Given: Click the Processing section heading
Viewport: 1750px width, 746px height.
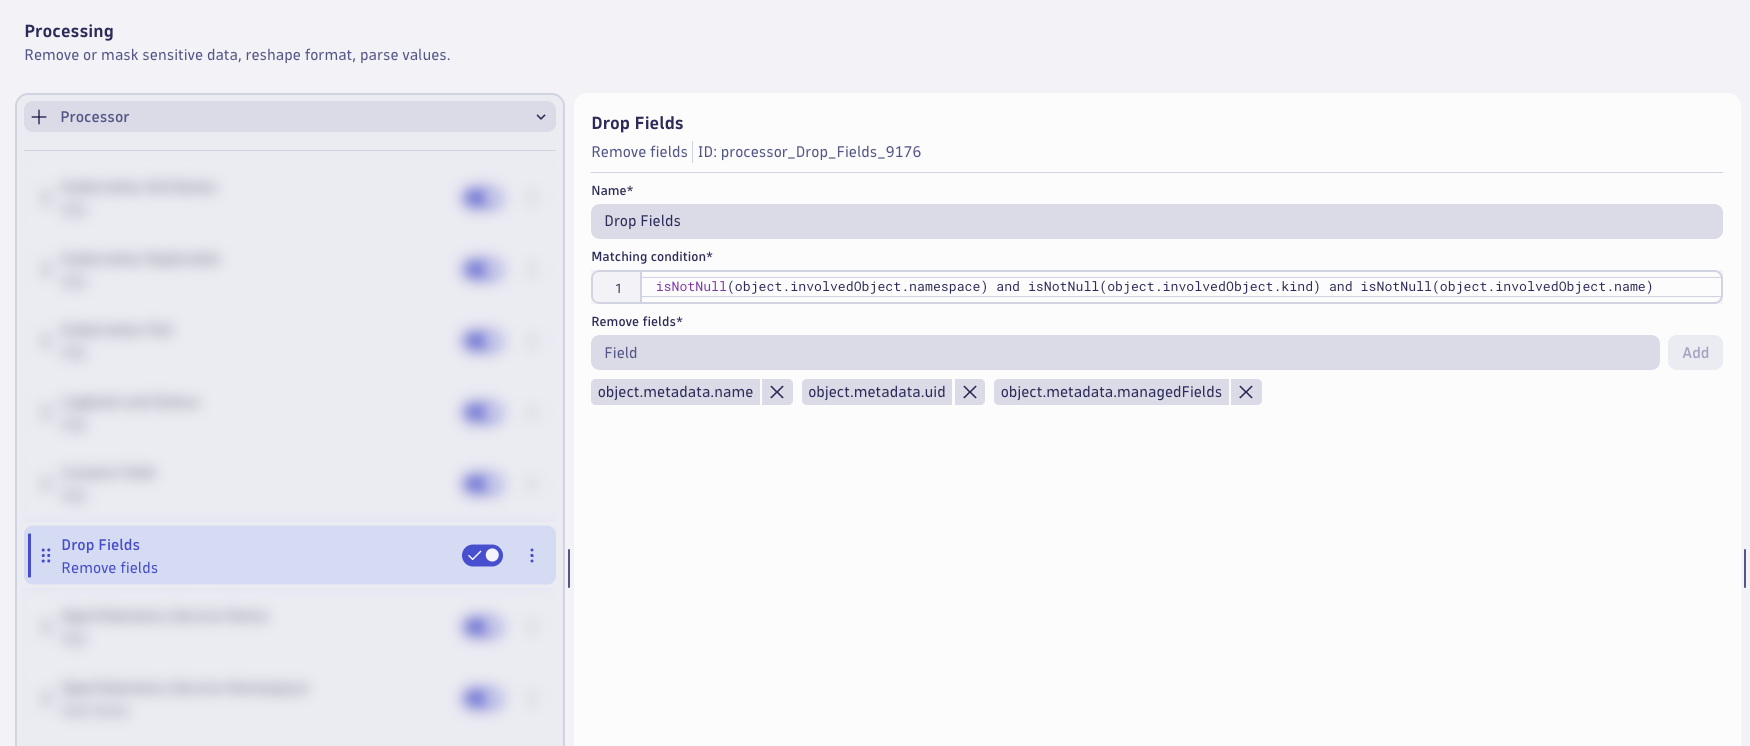Looking at the screenshot, I should [69, 31].
